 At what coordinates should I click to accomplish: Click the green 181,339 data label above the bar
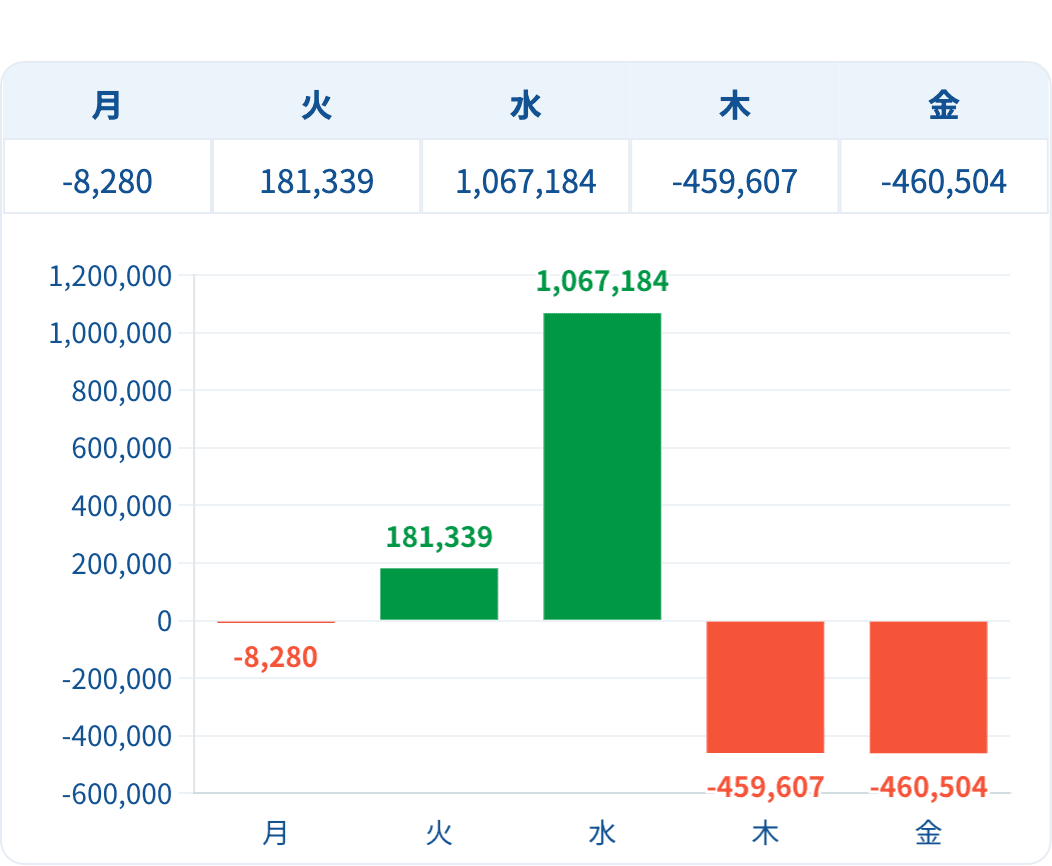(439, 537)
